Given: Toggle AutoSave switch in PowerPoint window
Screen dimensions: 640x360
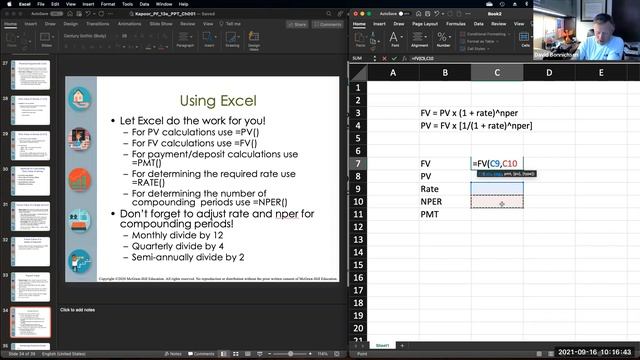Looking at the screenshot, I should [x=57, y=14].
